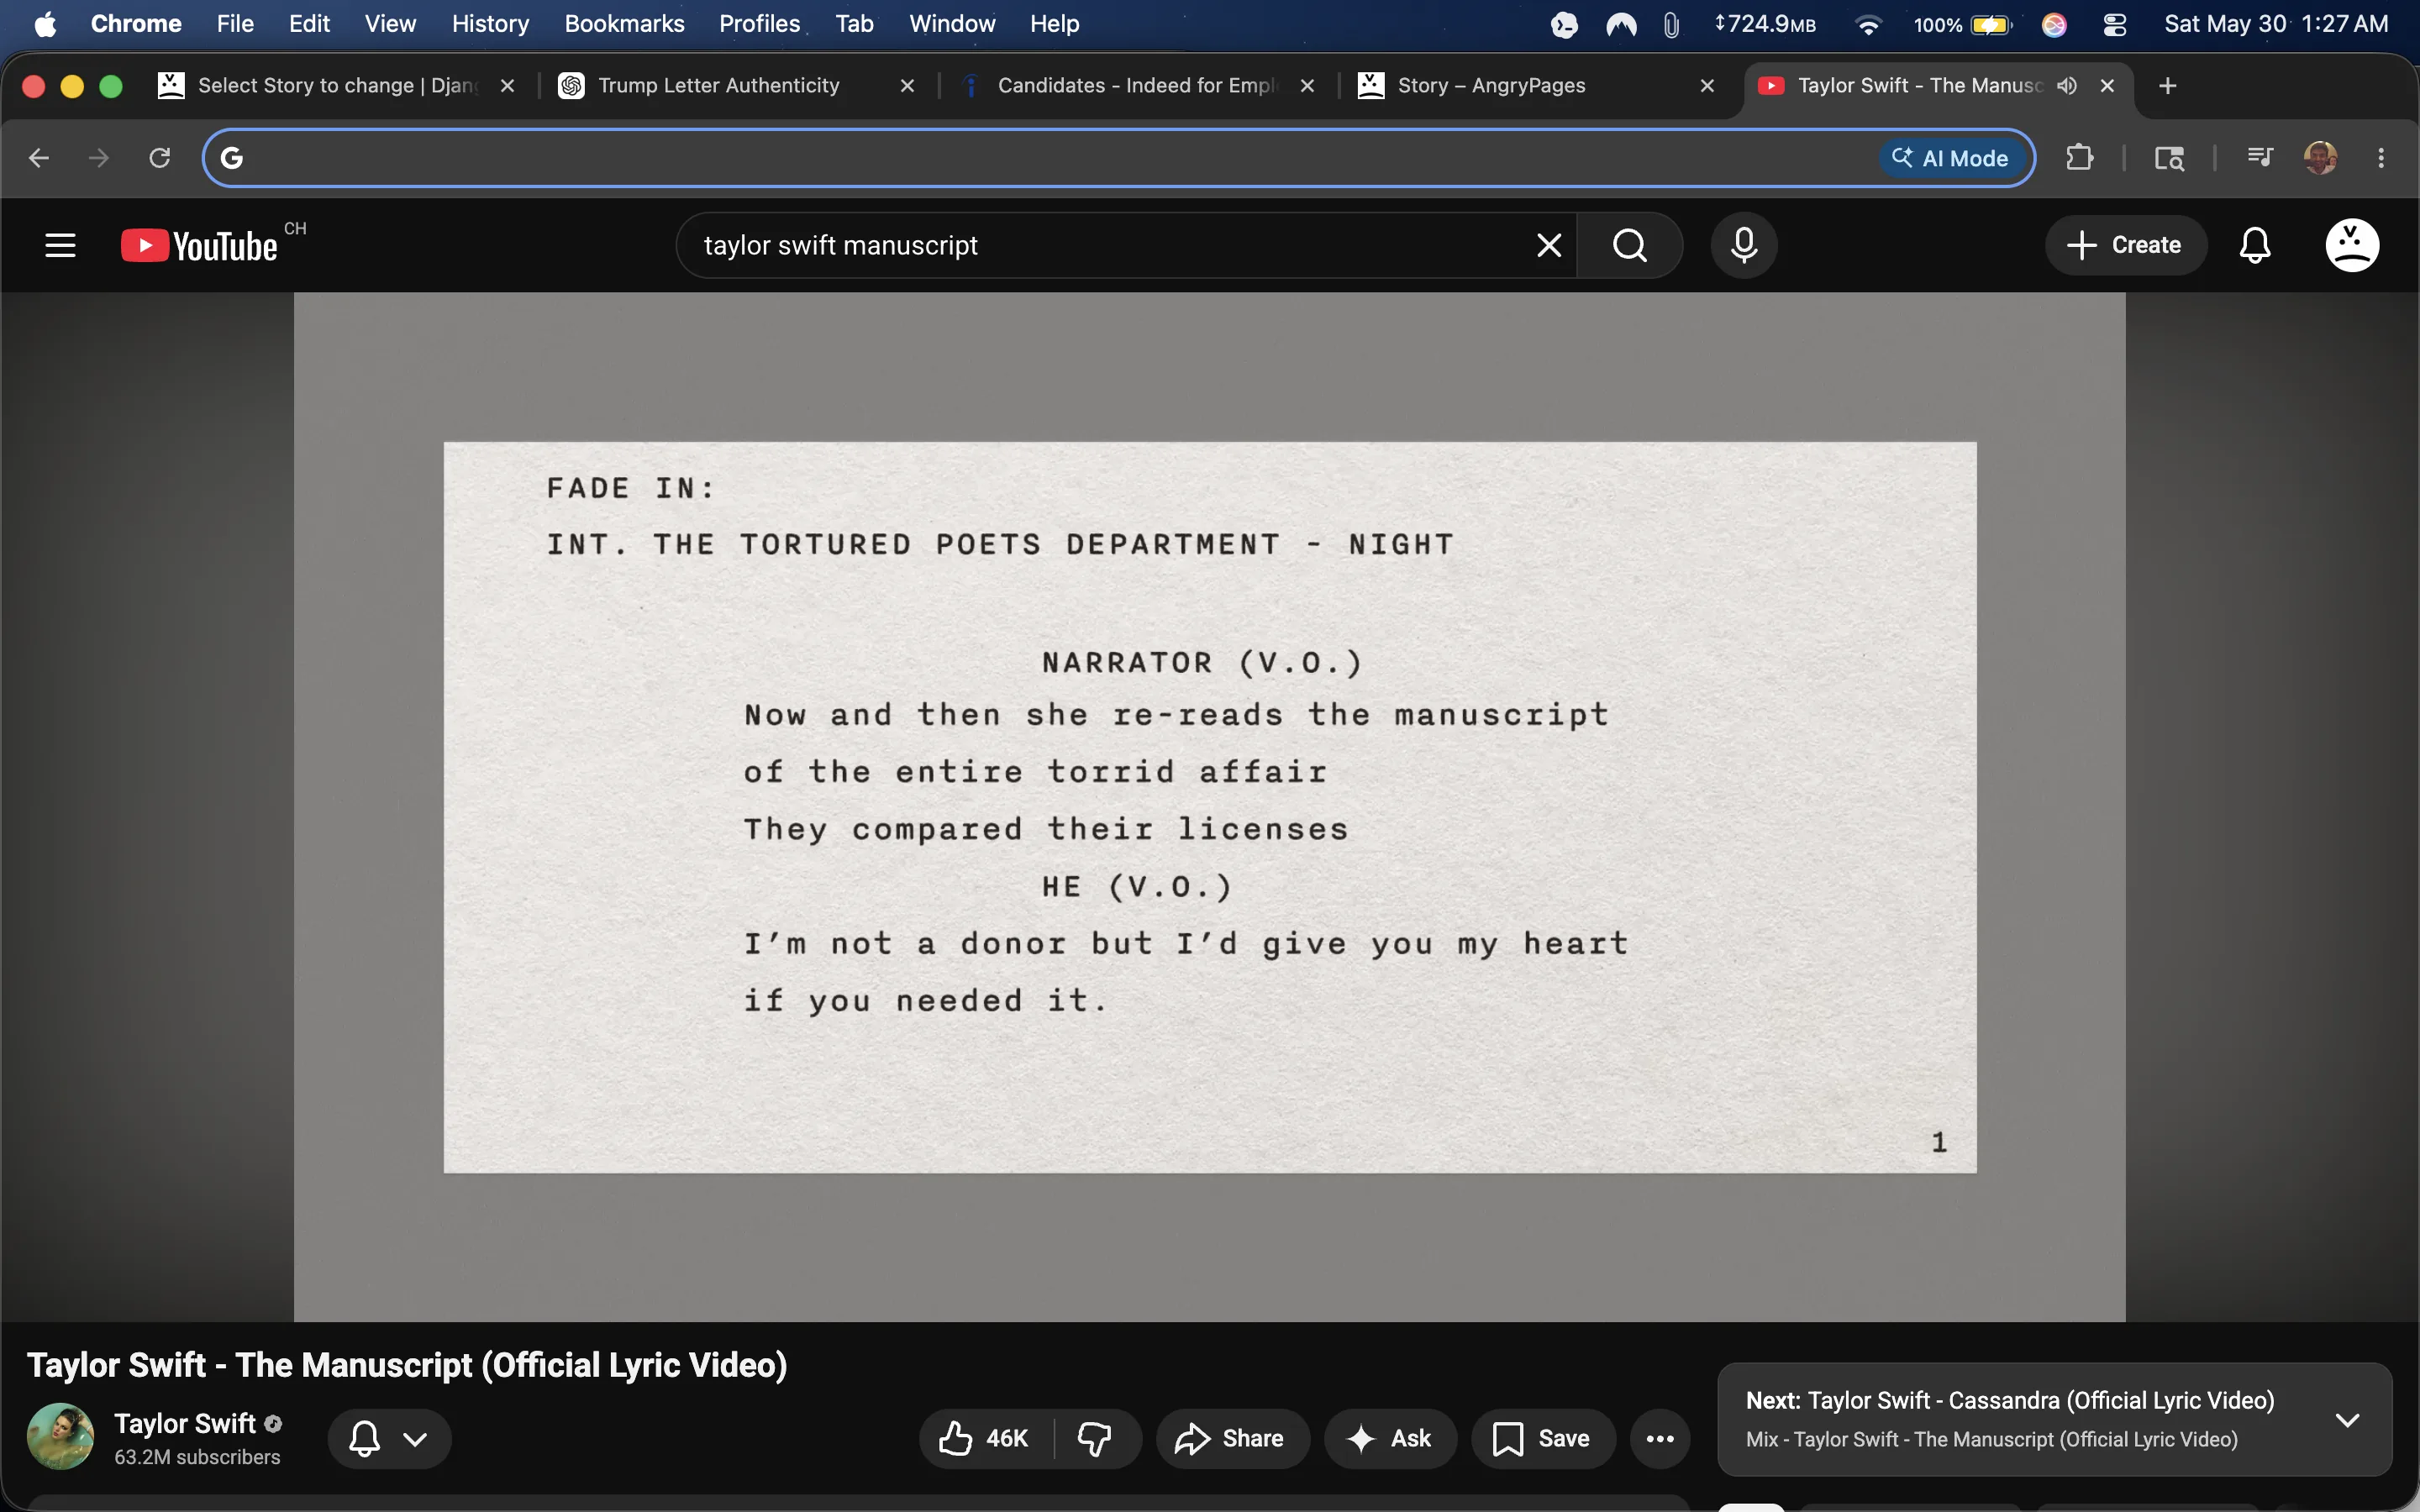Open macOS Control Center
The width and height of the screenshot is (2420, 1512).
tap(2115, 24)
